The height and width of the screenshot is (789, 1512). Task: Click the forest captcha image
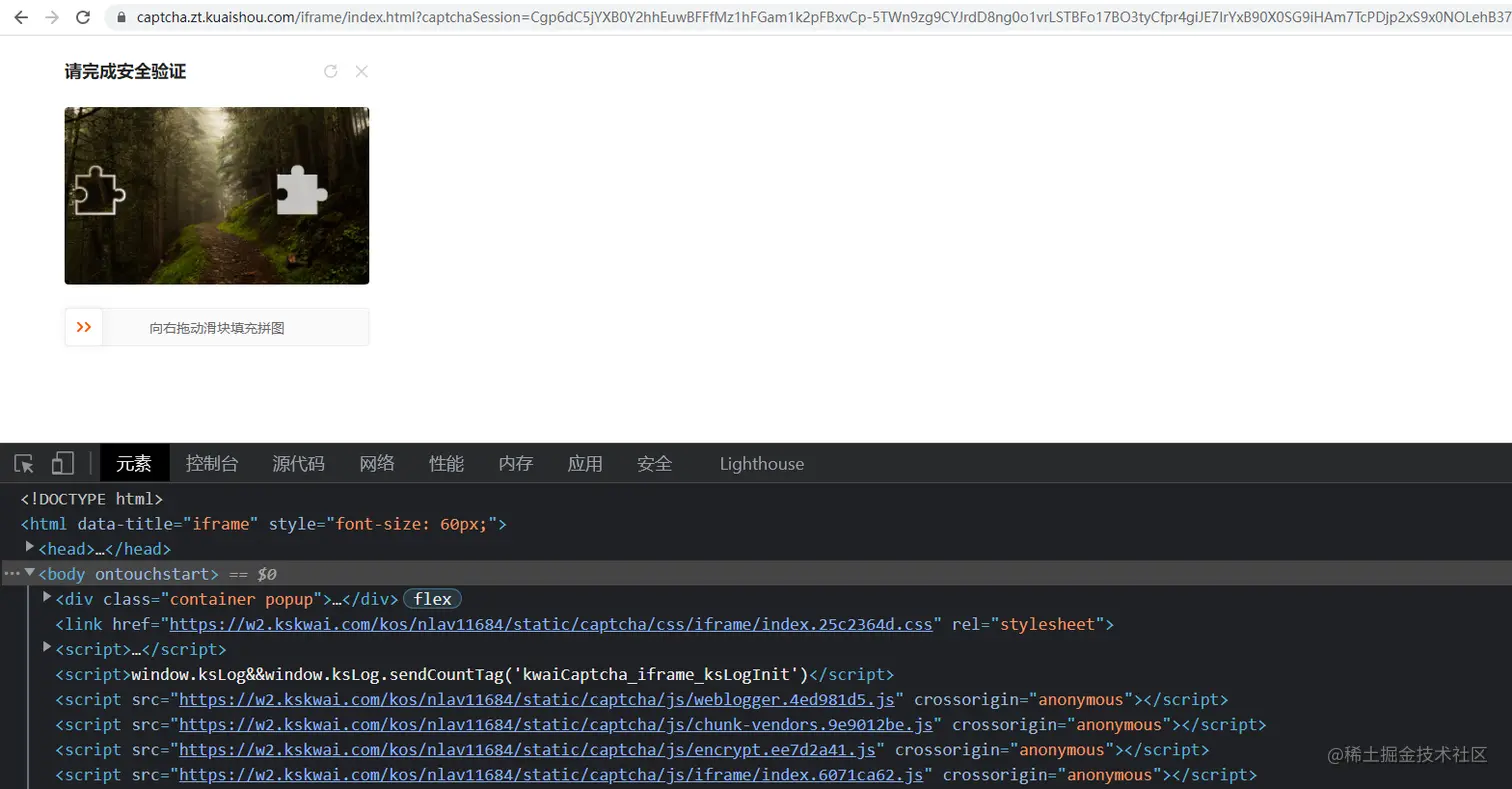217,195
